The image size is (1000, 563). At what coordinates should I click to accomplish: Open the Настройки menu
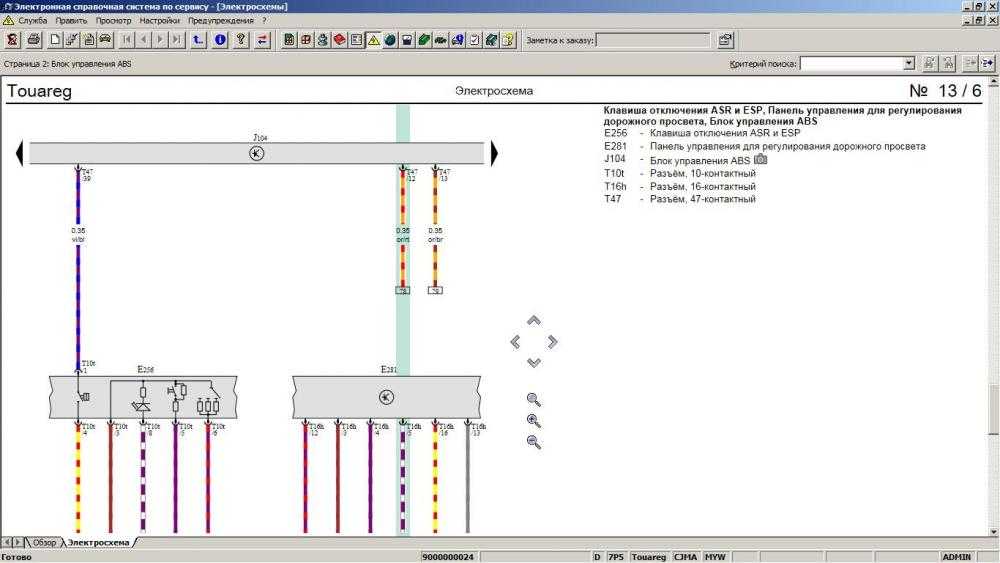(159, 20)
